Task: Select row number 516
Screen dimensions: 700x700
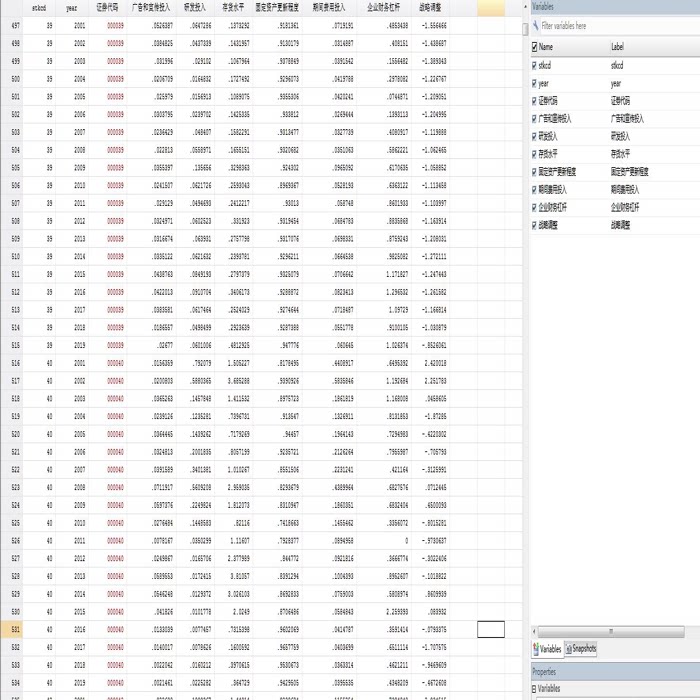Action: pos(12,363)
